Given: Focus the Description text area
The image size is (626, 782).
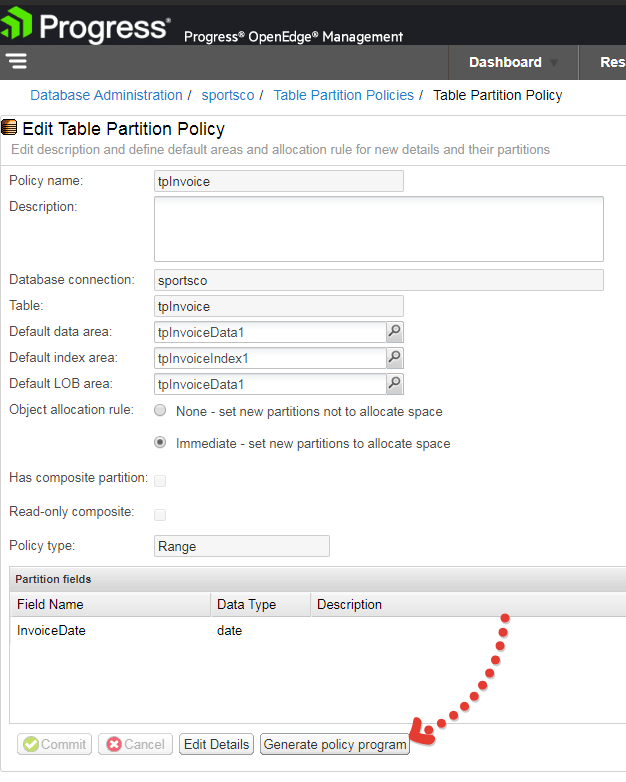Looking at the screenshot, I should tap(379, 229).
